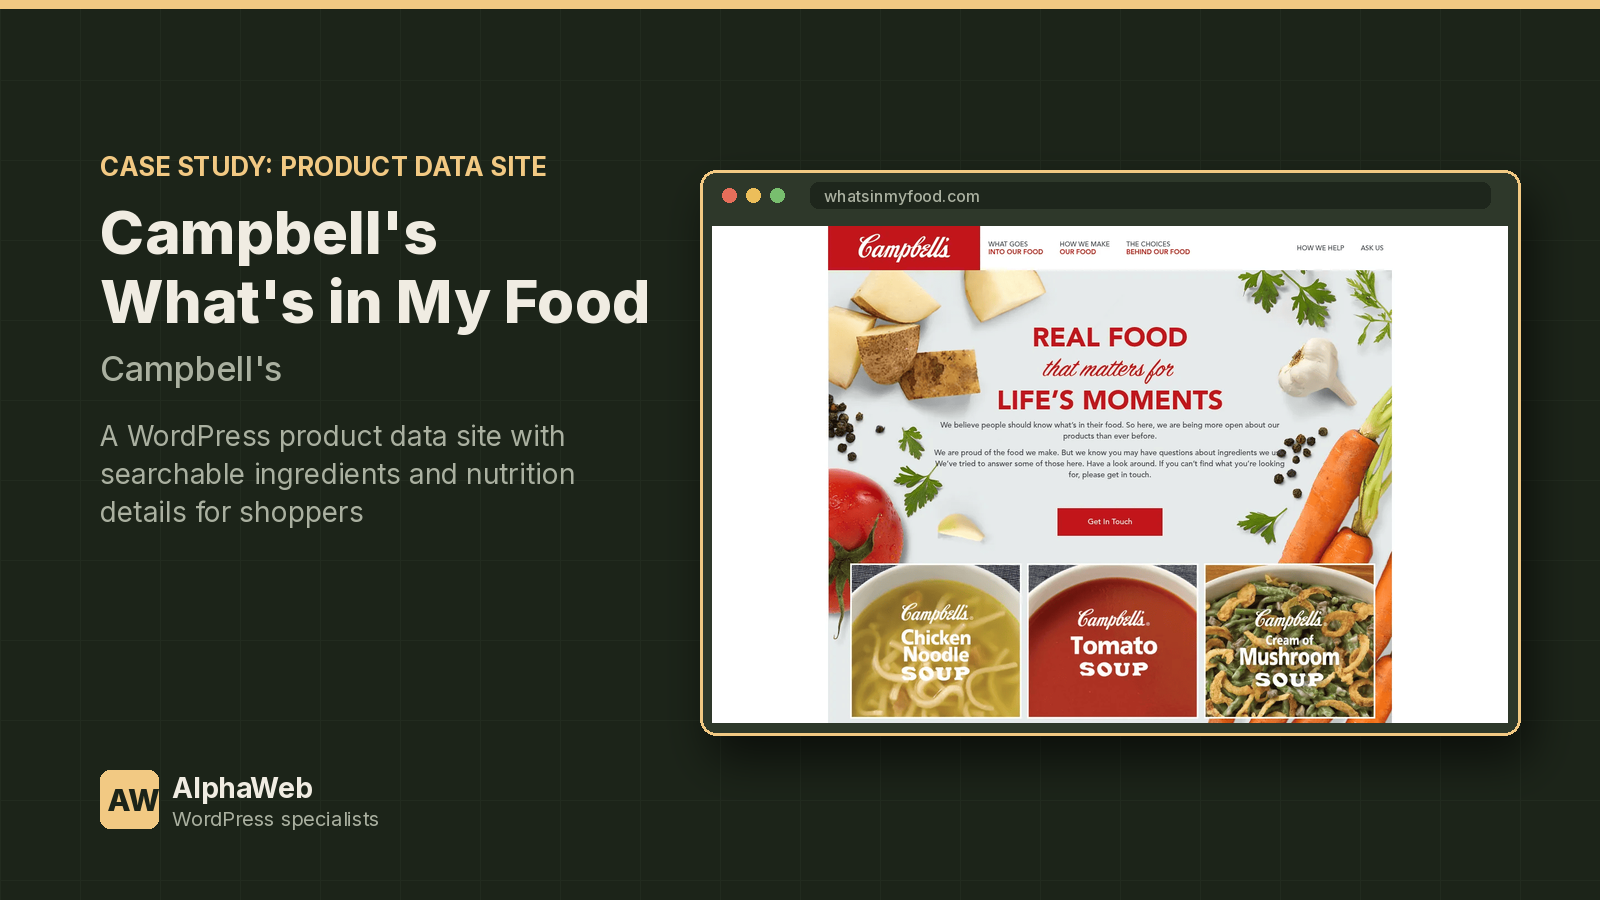This screenshot has width=1600, height=900.
Task: Click the Campbell's logo in site header
Action: pyautogui.click(x=904, y=248)
